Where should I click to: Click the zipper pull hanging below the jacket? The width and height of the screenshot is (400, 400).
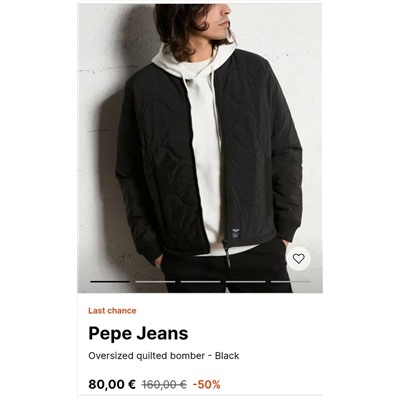tap(227, 256)
